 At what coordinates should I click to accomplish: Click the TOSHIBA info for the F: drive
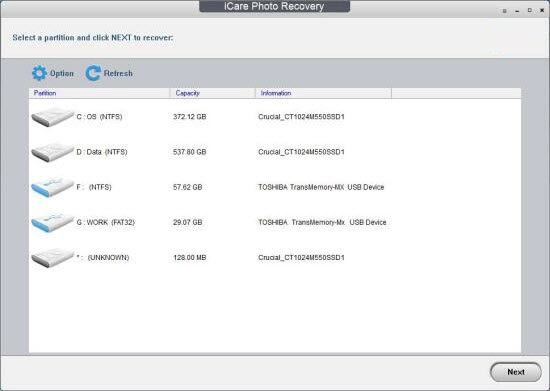click(x=321, y=187)
